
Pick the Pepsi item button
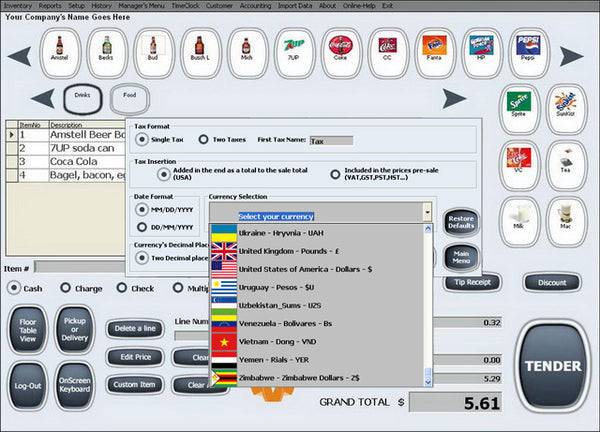528,53
